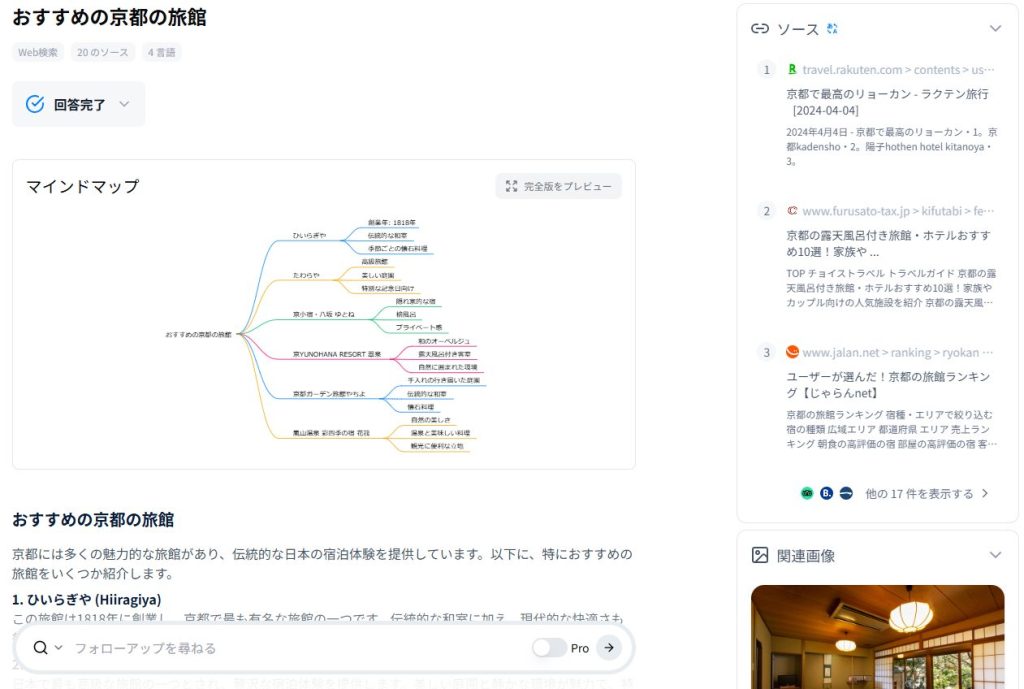
Task: Submit follow-up with the arrow send button
Action: (x=608, y=648)
